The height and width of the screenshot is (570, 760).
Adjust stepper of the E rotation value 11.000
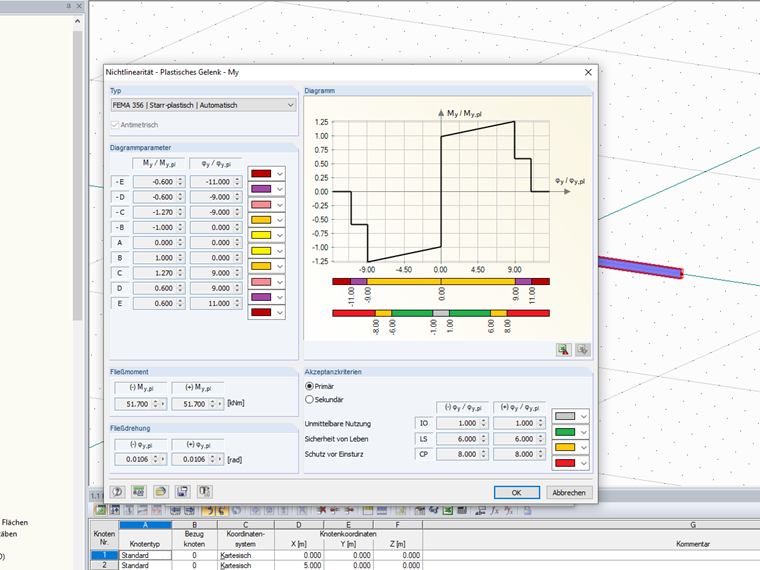click(x=238, y=303)
